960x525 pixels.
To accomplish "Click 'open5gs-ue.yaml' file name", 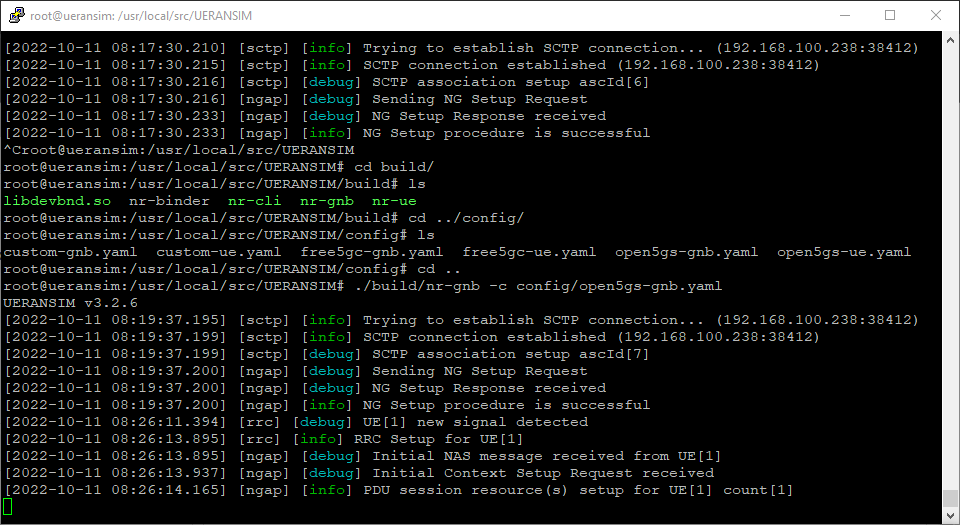I will (844, 252).
